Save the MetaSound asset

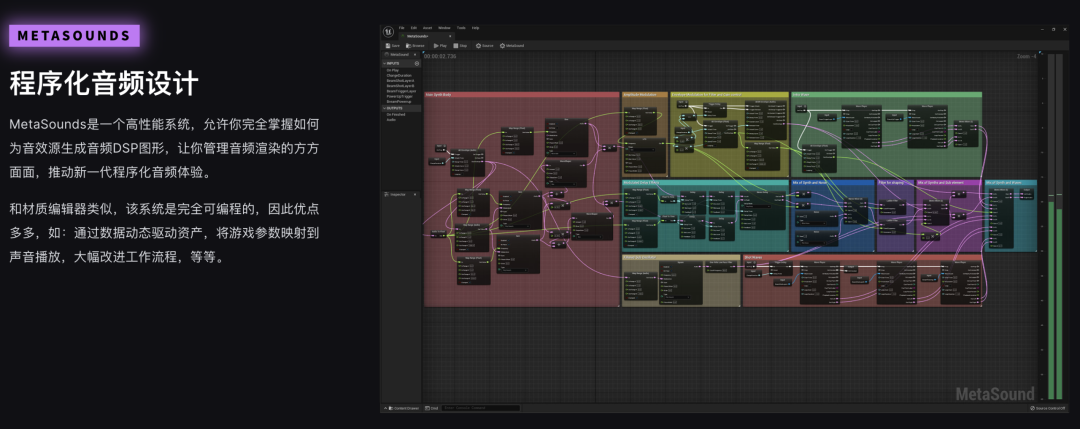393,45
